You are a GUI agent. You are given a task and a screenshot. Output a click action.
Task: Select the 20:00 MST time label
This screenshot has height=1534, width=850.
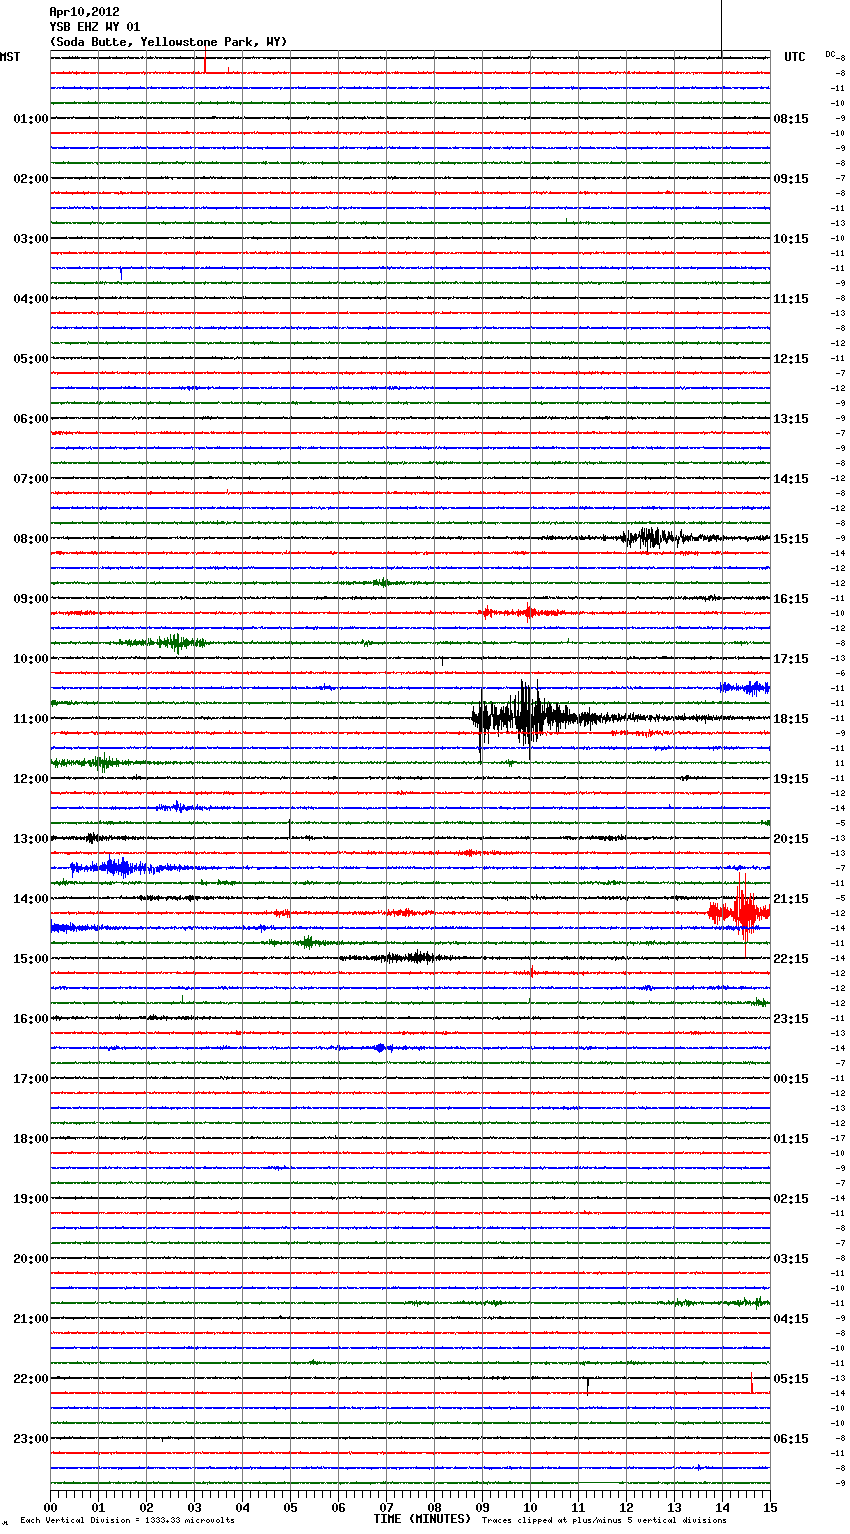pyautogui.click(x=30, y=1259)
